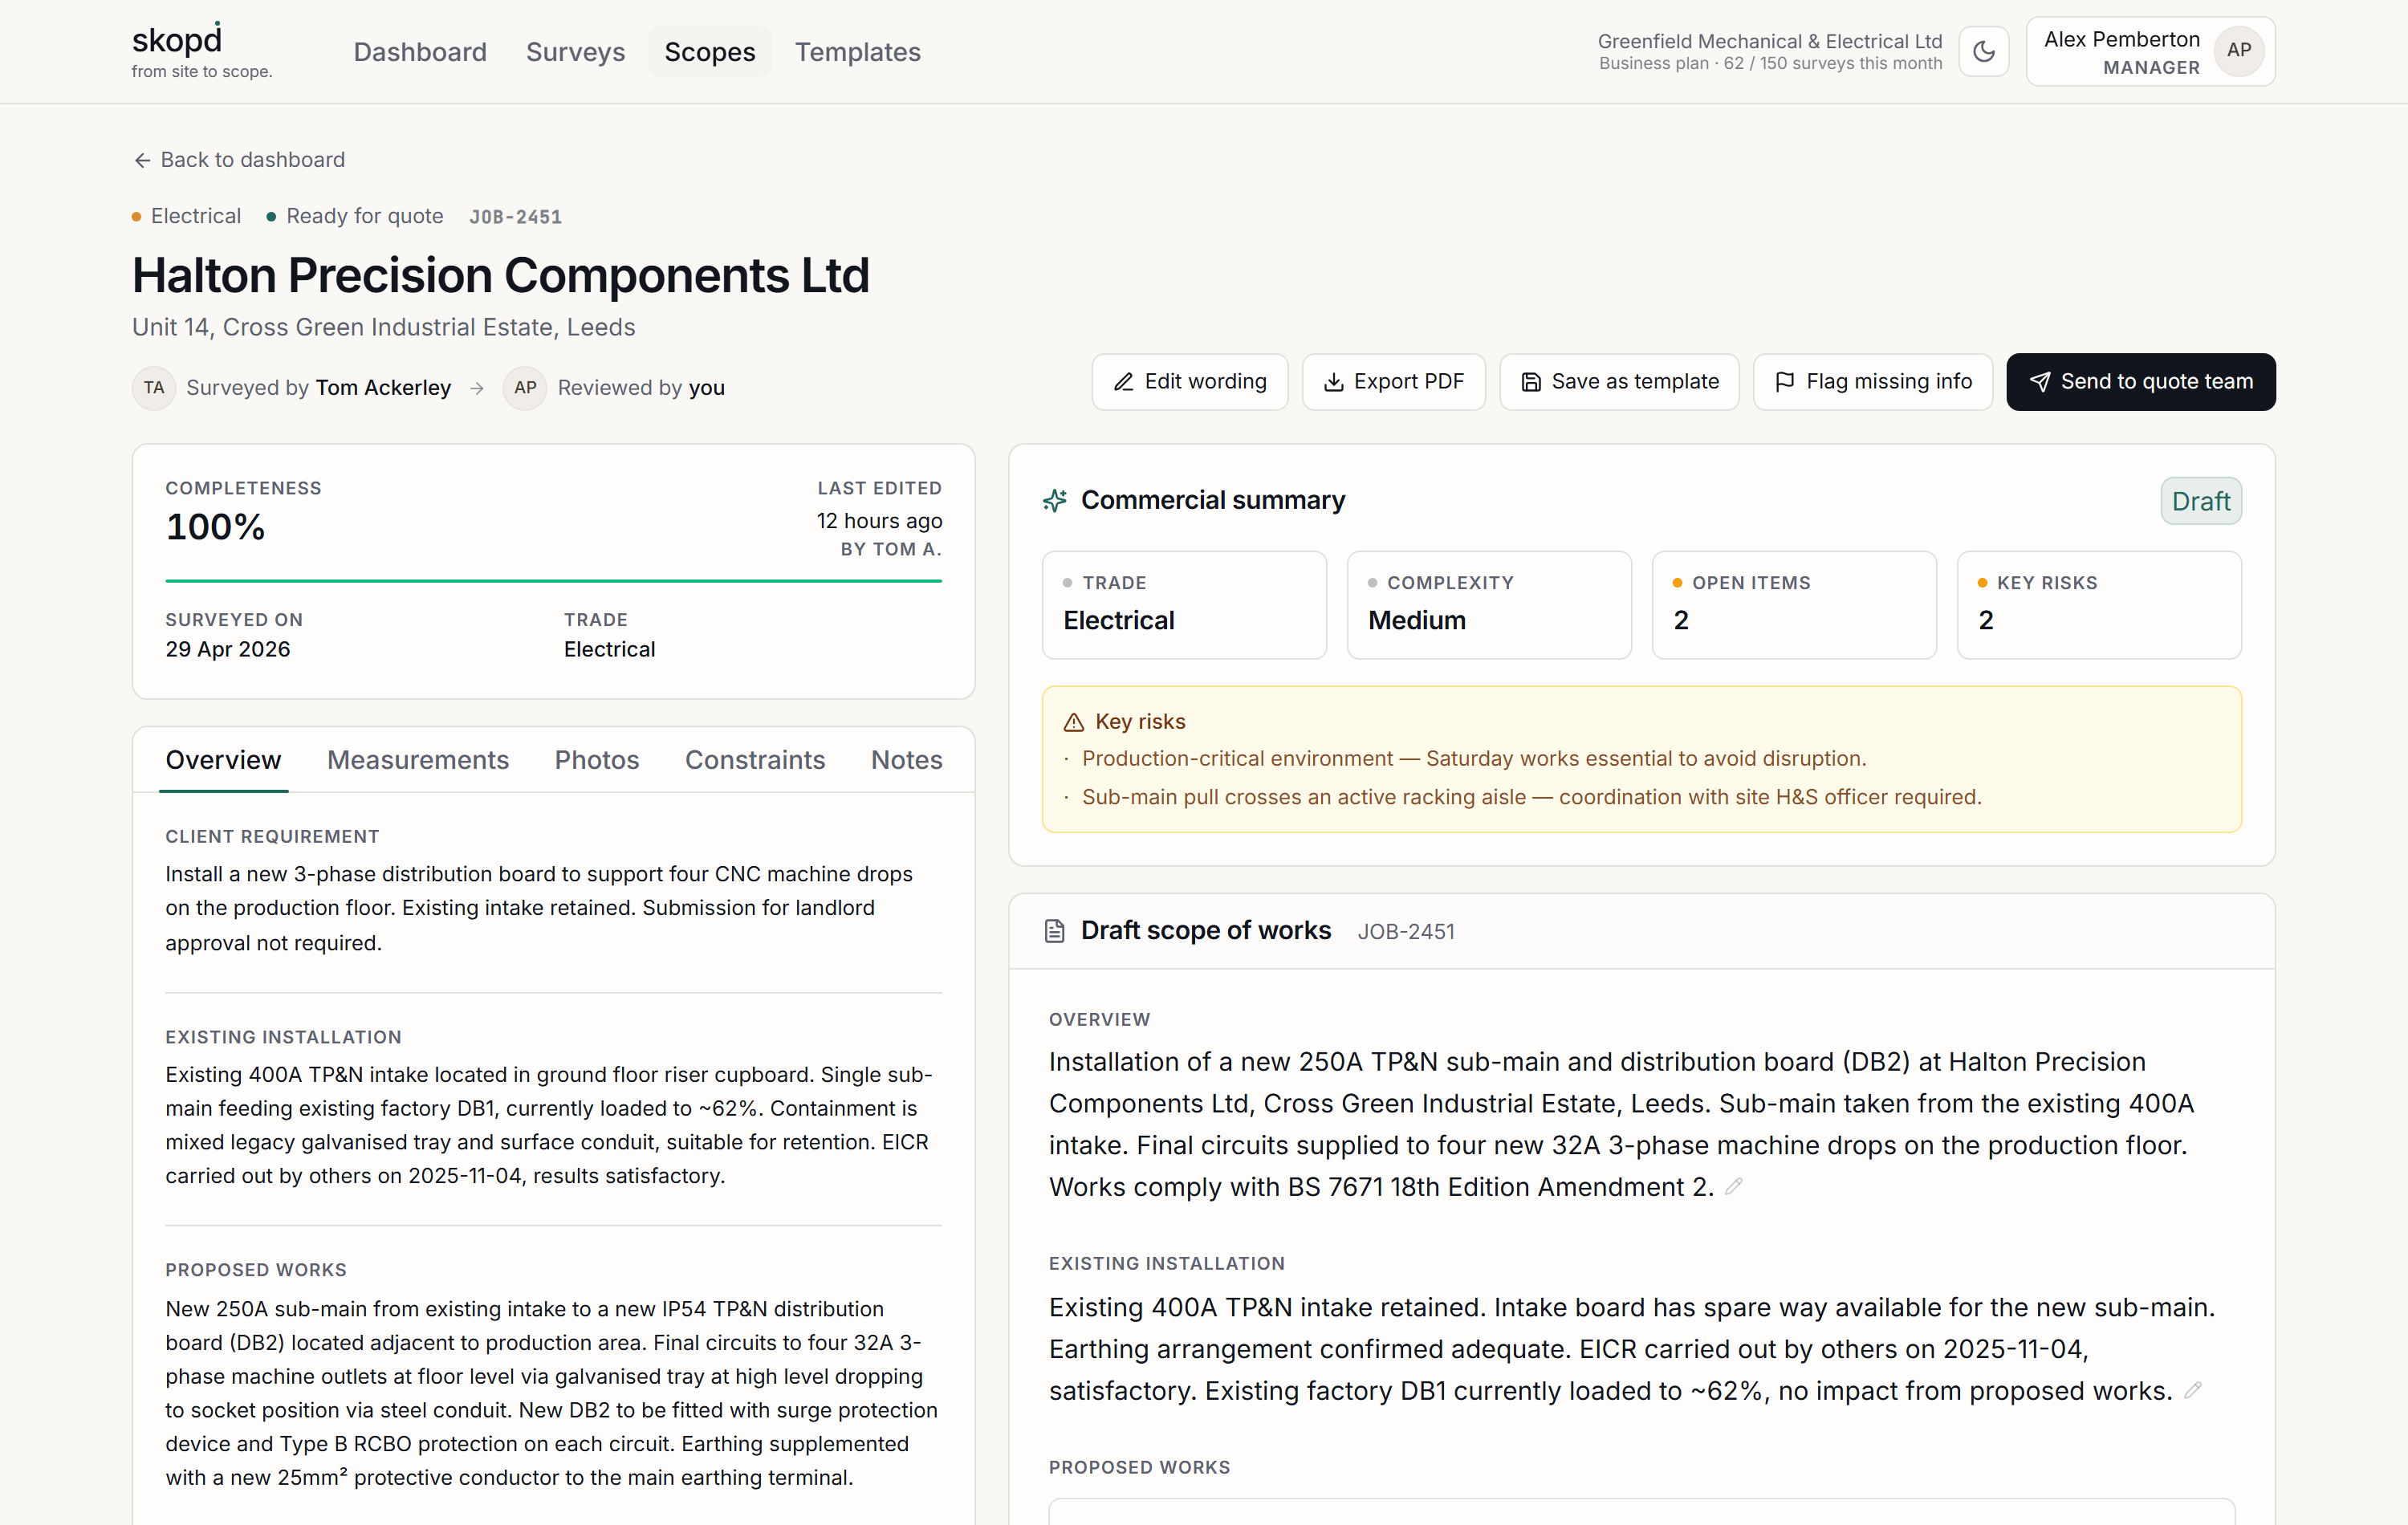Click the Trade Electrical summary card
This screenshot has width=2408, height=1525.
point(1184,605)
